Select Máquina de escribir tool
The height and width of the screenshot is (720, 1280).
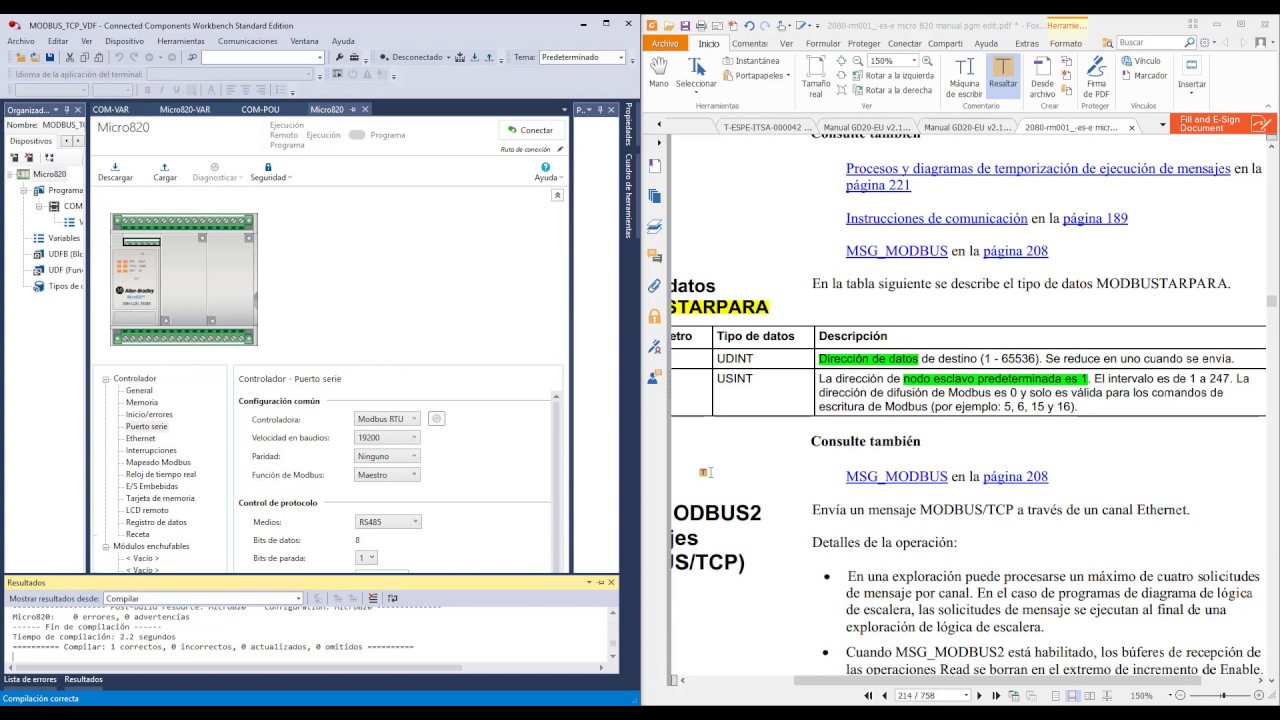coord(964,77)
